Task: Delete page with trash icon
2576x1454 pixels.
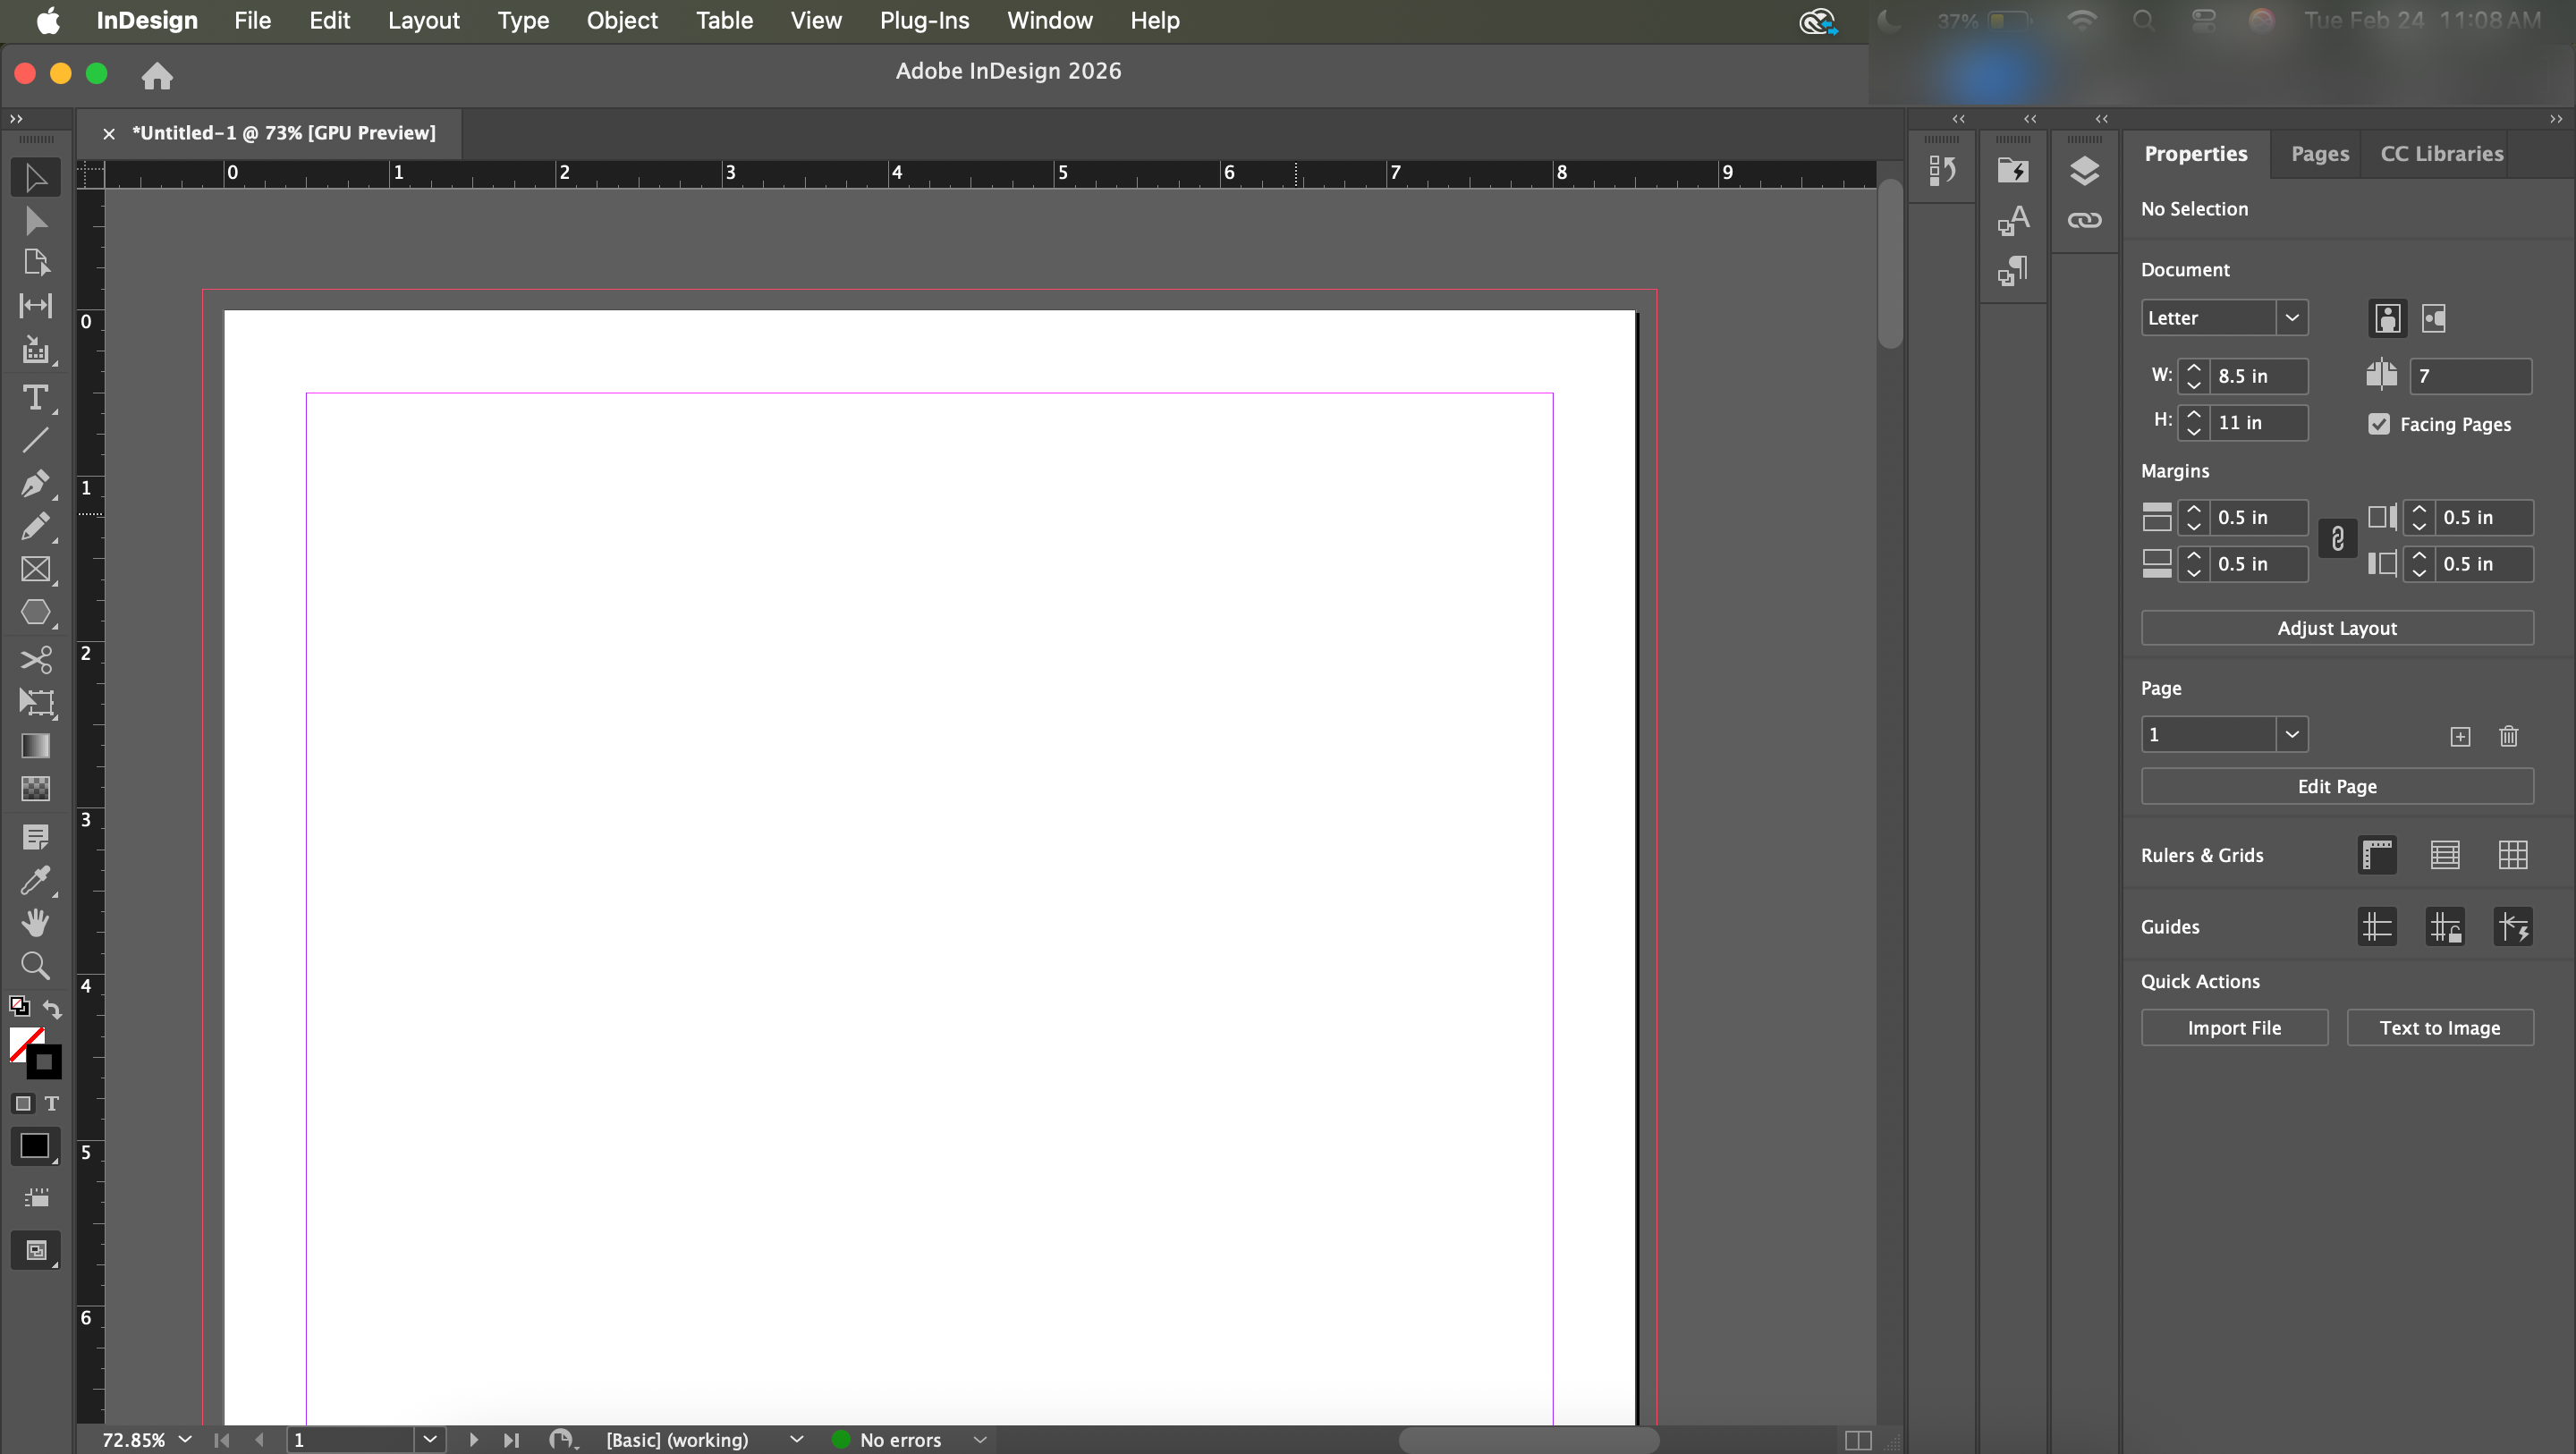Action: (2508, 736)
